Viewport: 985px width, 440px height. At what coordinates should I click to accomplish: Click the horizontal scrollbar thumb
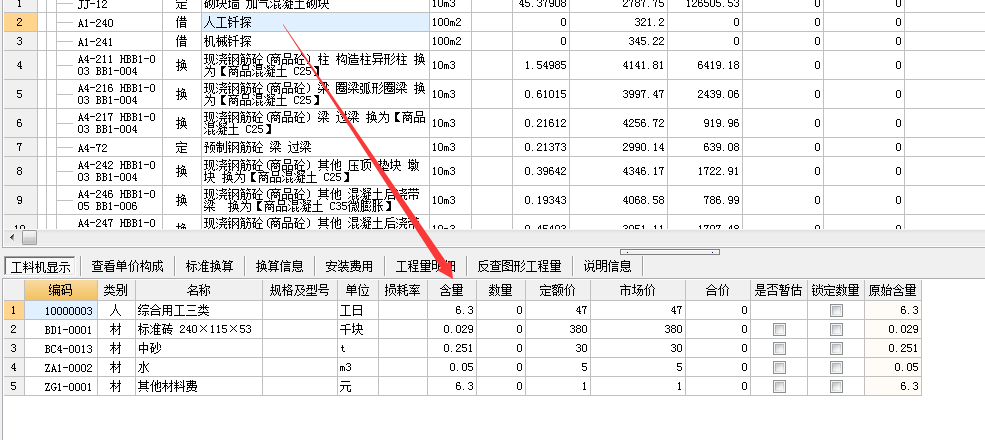29,238
